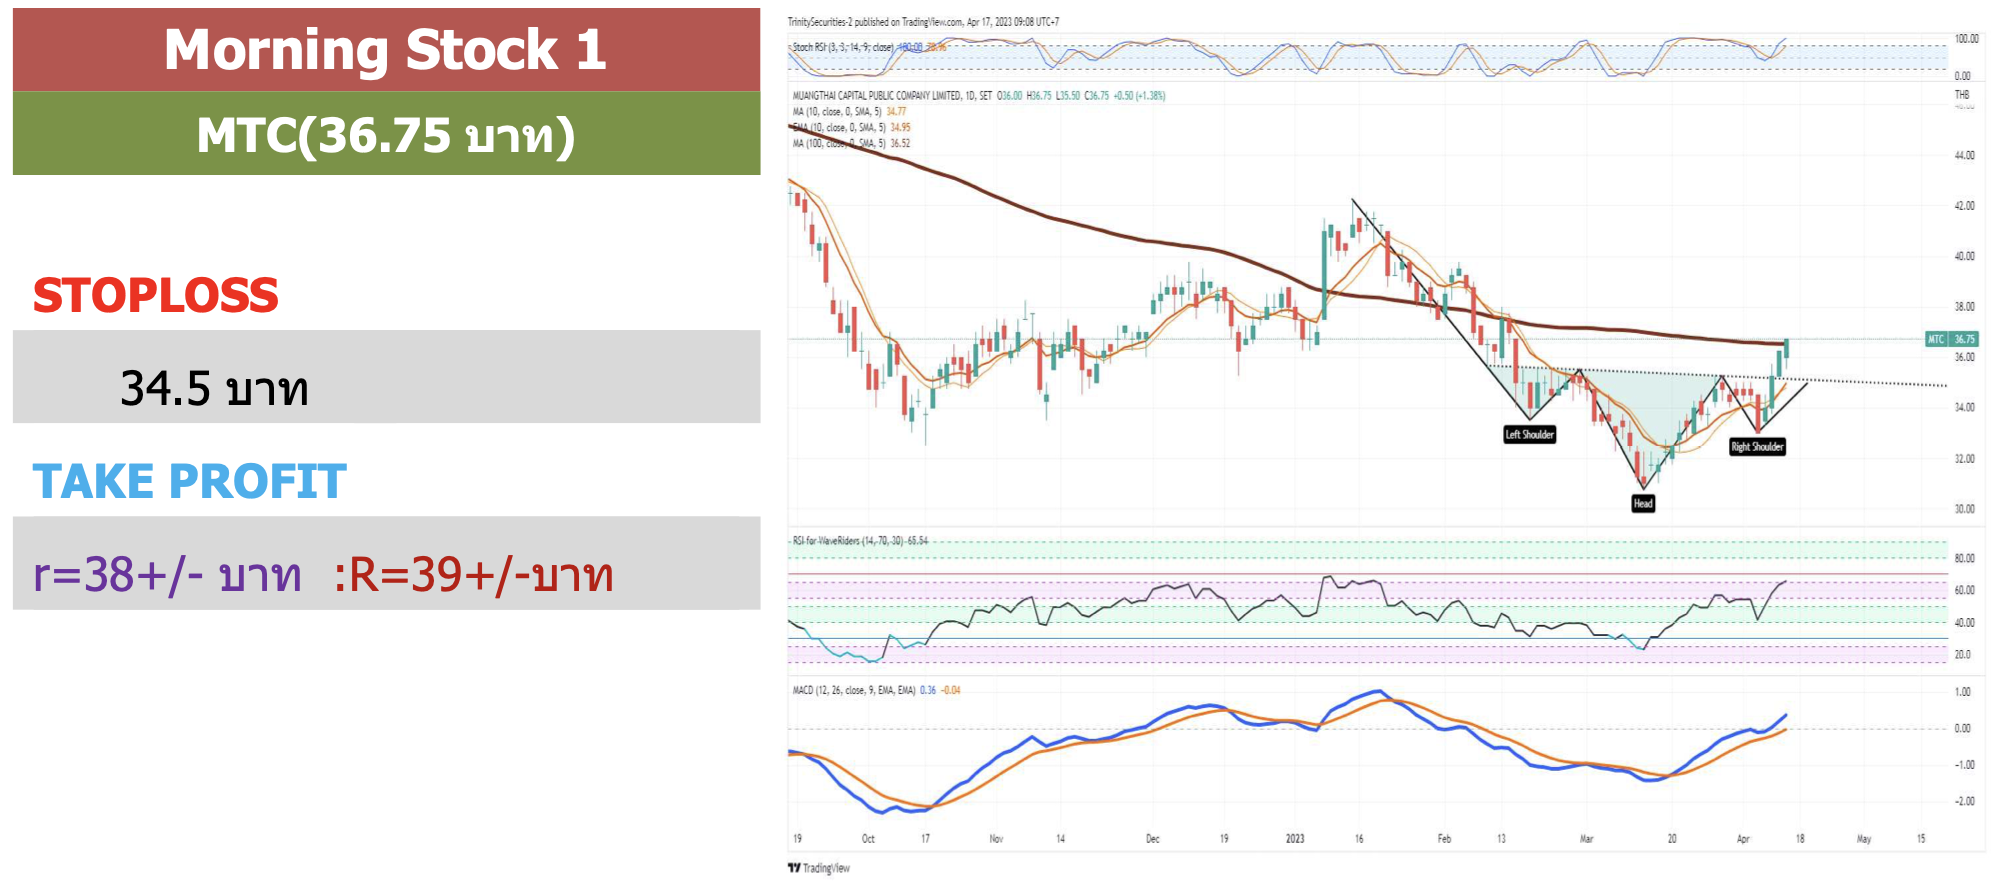This screenshot has height=892, width=2000.
Task: Click the STOPLOSS heading
Action: [156, 296]
